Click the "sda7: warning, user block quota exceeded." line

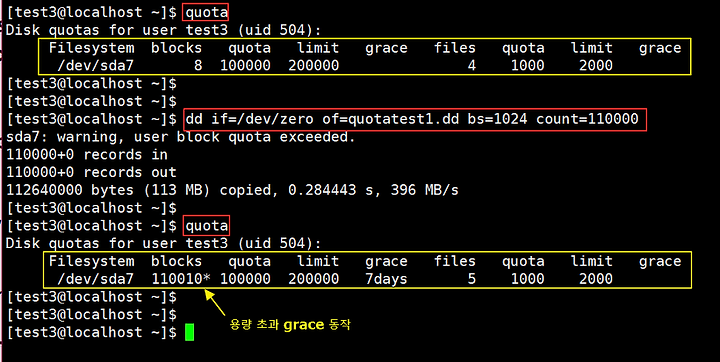pos(180,137)
